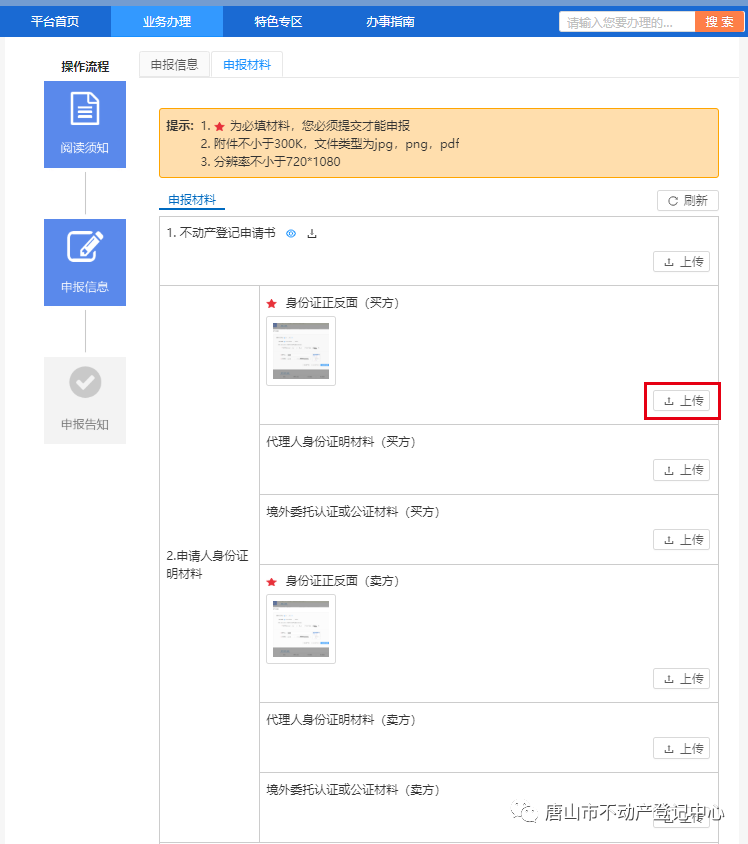Screen dimensions: 748x844
Task: Upload 境外委托认证或公证材料 (买方) file
Action: coord(682,540)
